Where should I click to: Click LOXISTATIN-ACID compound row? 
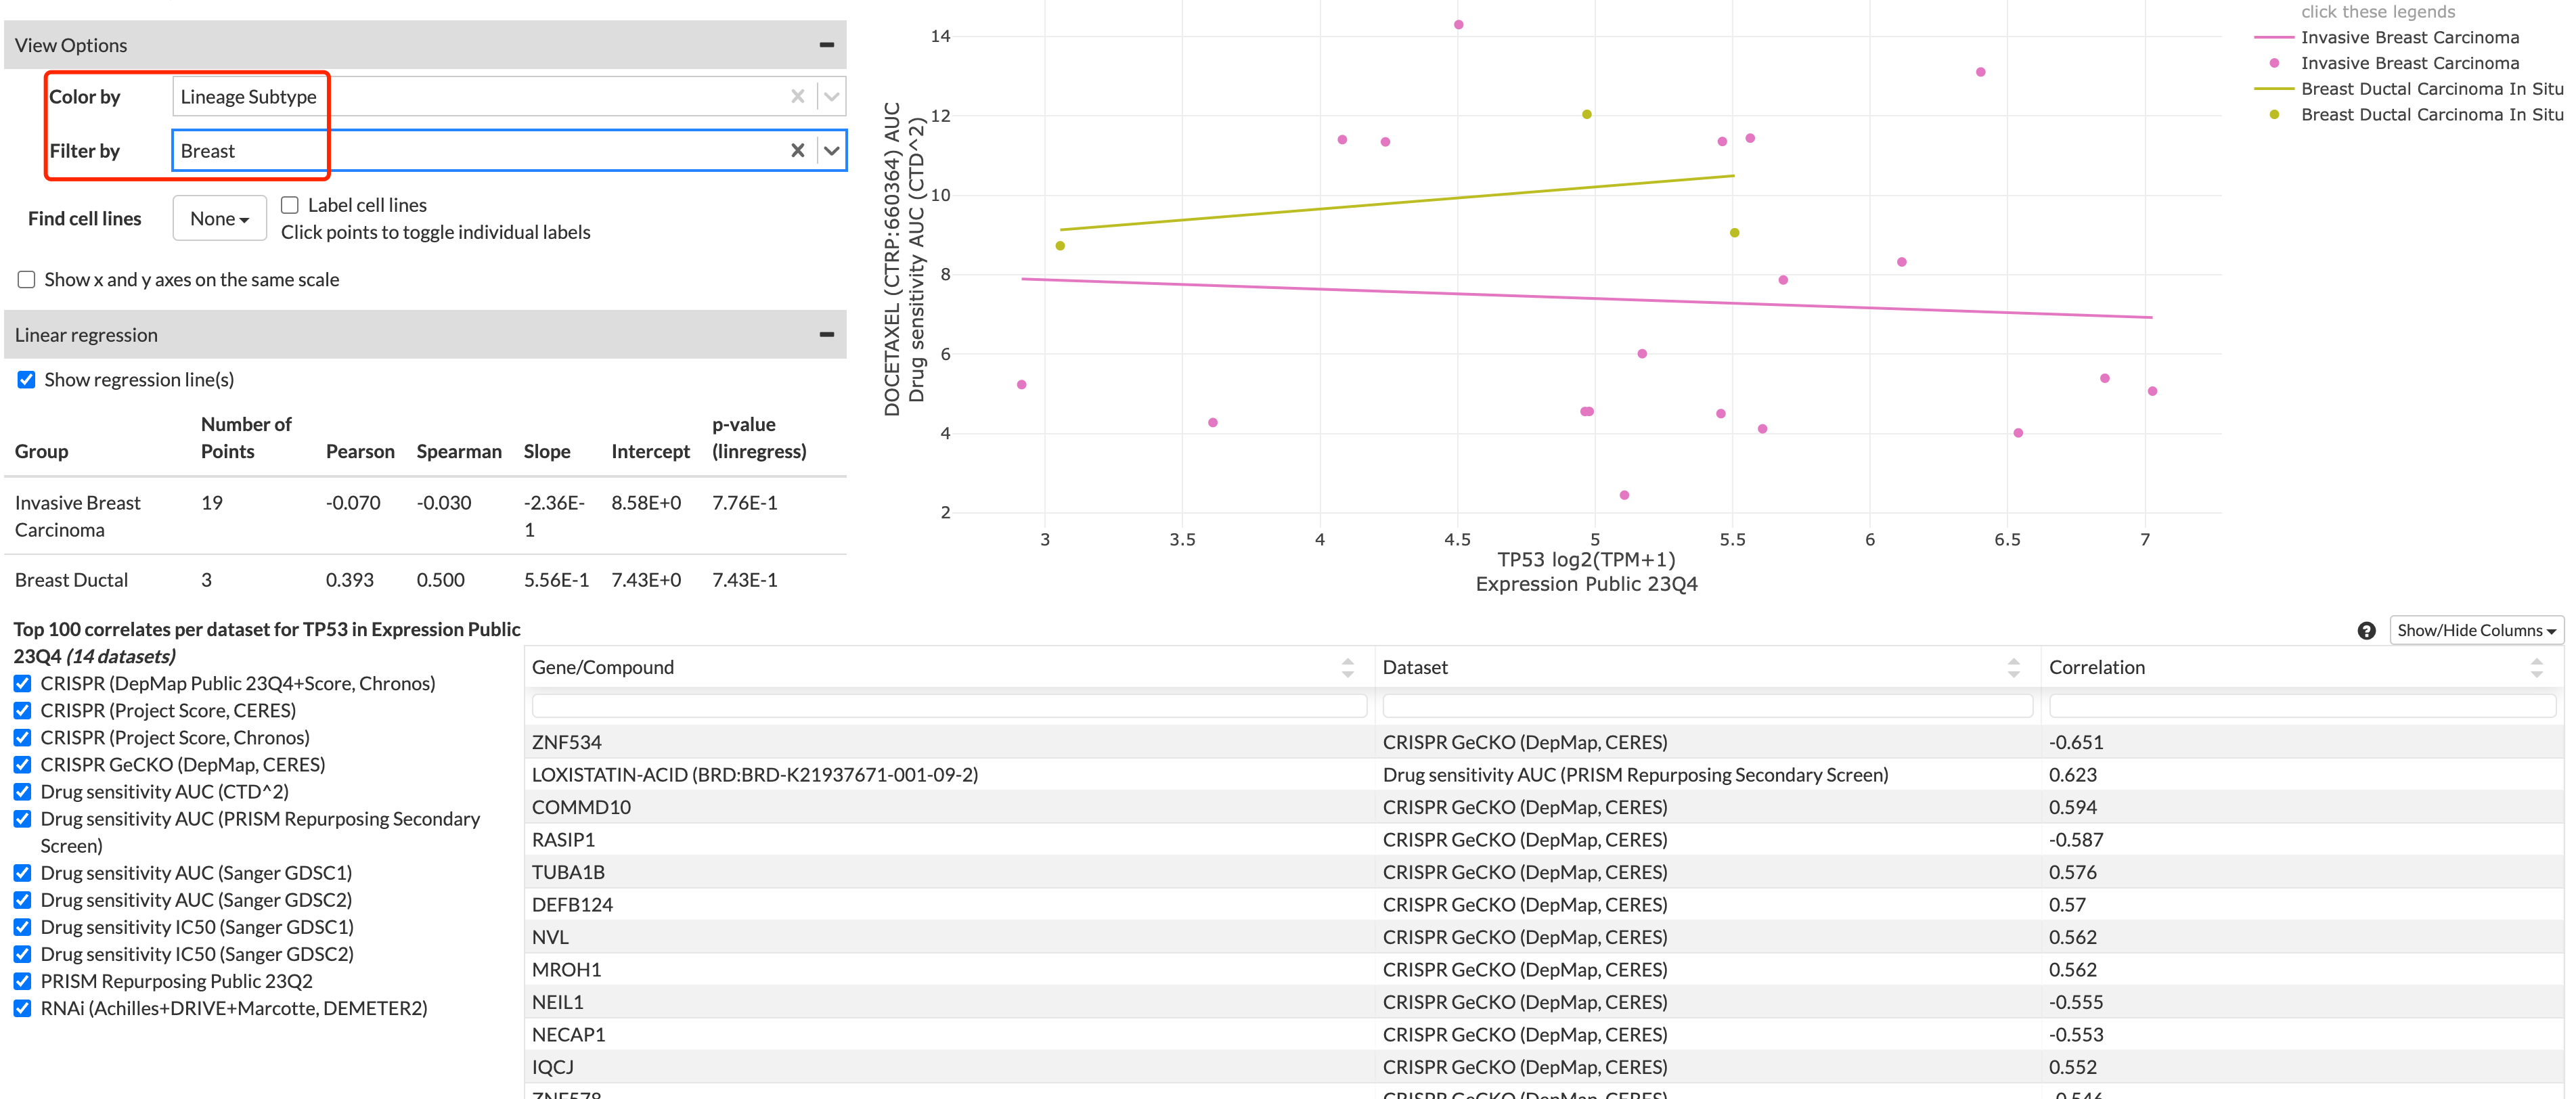(754, 775)
